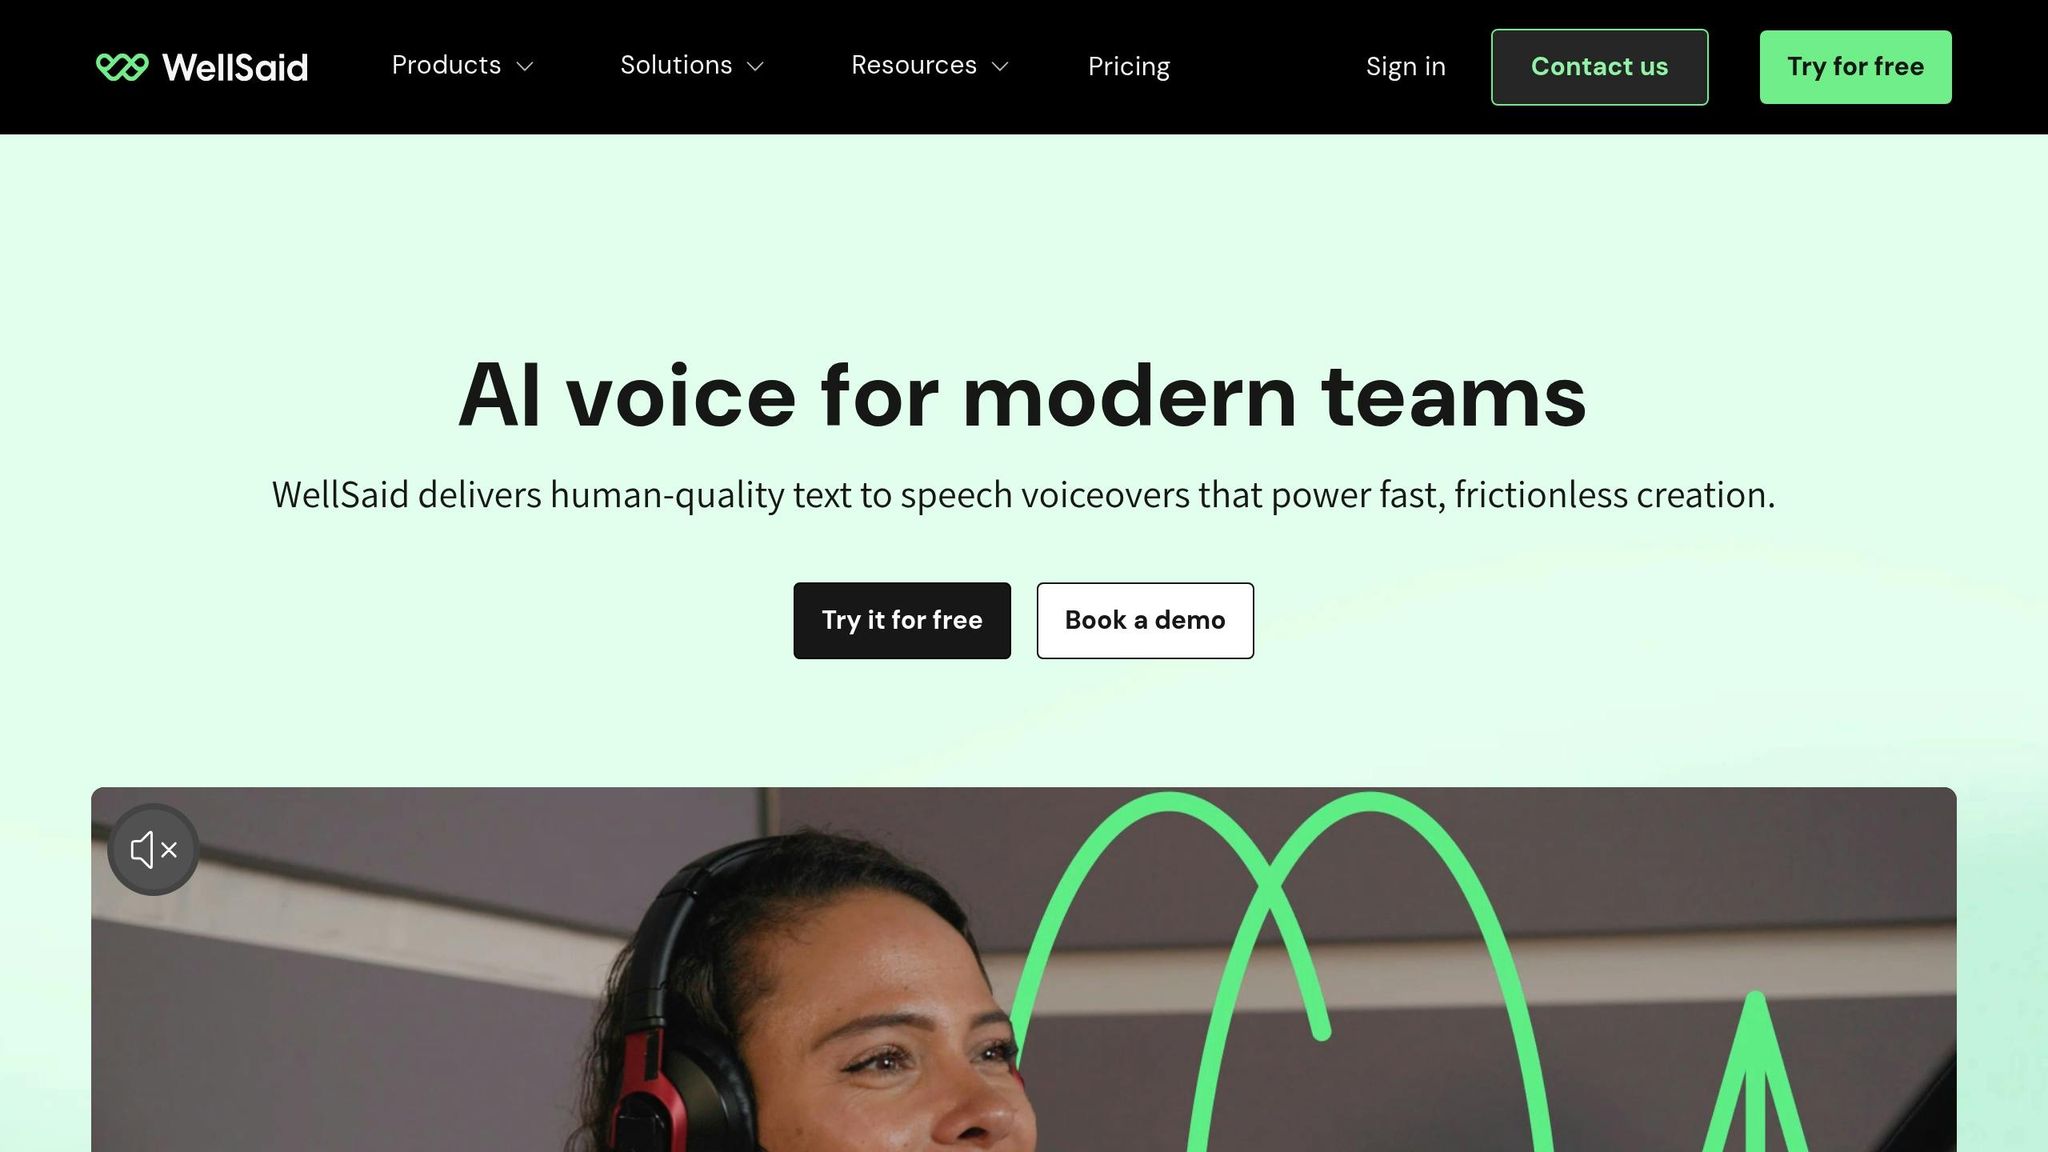
Task: Click the WellSaid heart logo icon
Action: point(122,67)
